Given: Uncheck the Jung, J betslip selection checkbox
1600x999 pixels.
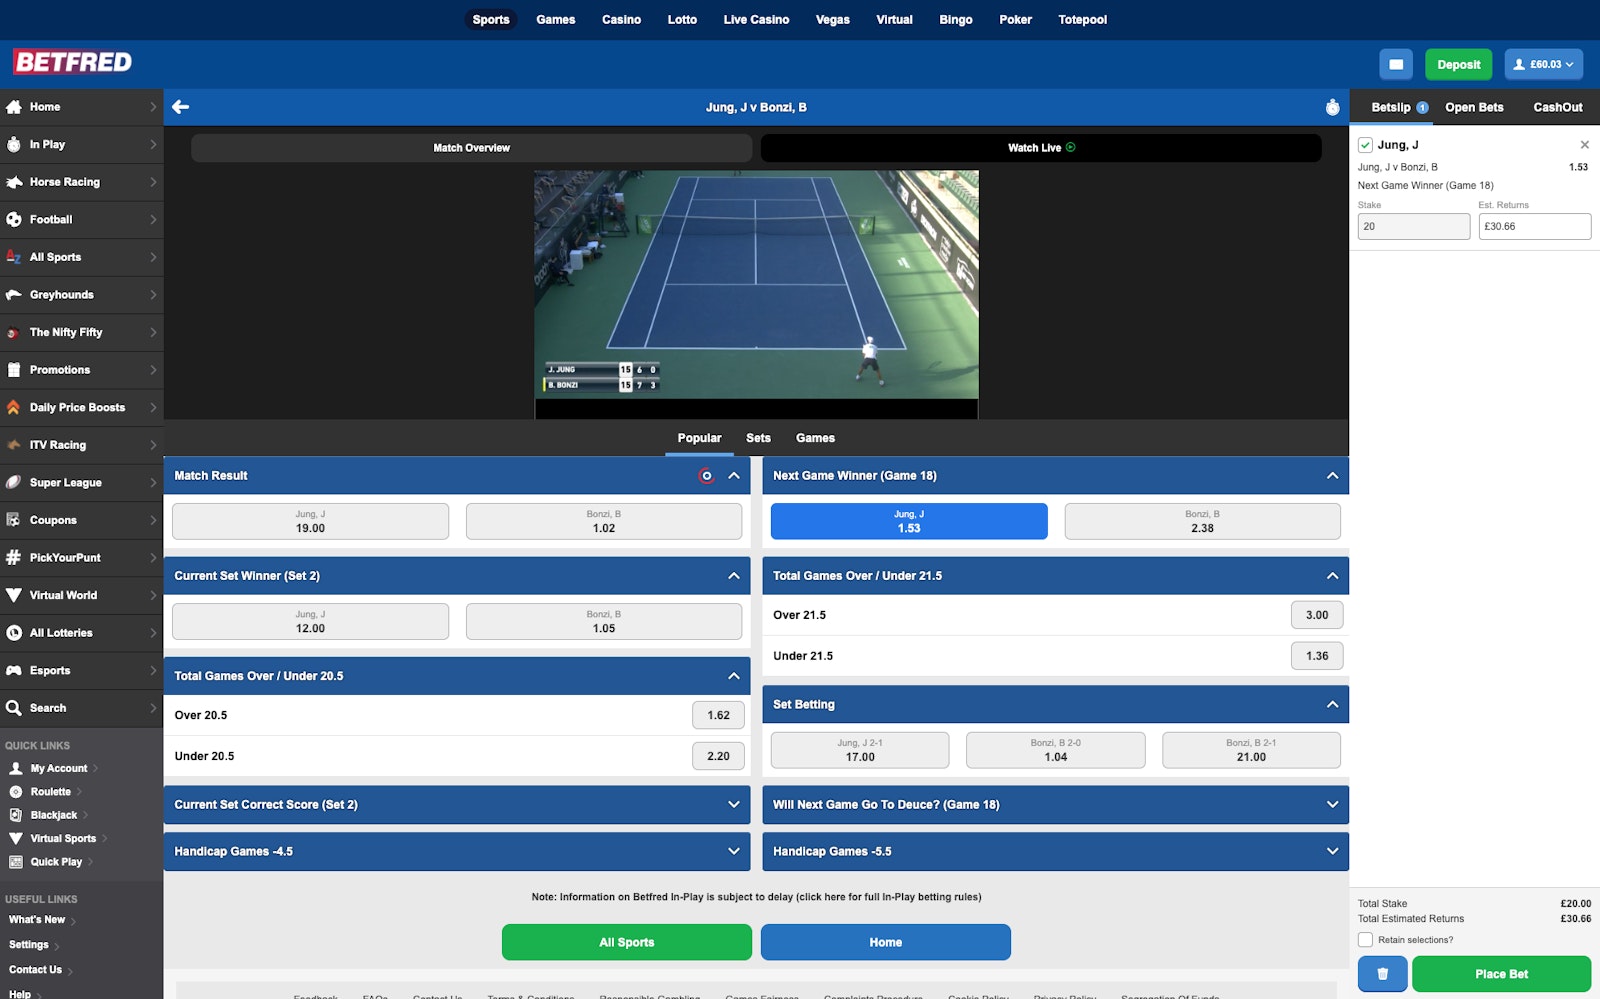Looking at the screenshot, I should [1365, 144].
